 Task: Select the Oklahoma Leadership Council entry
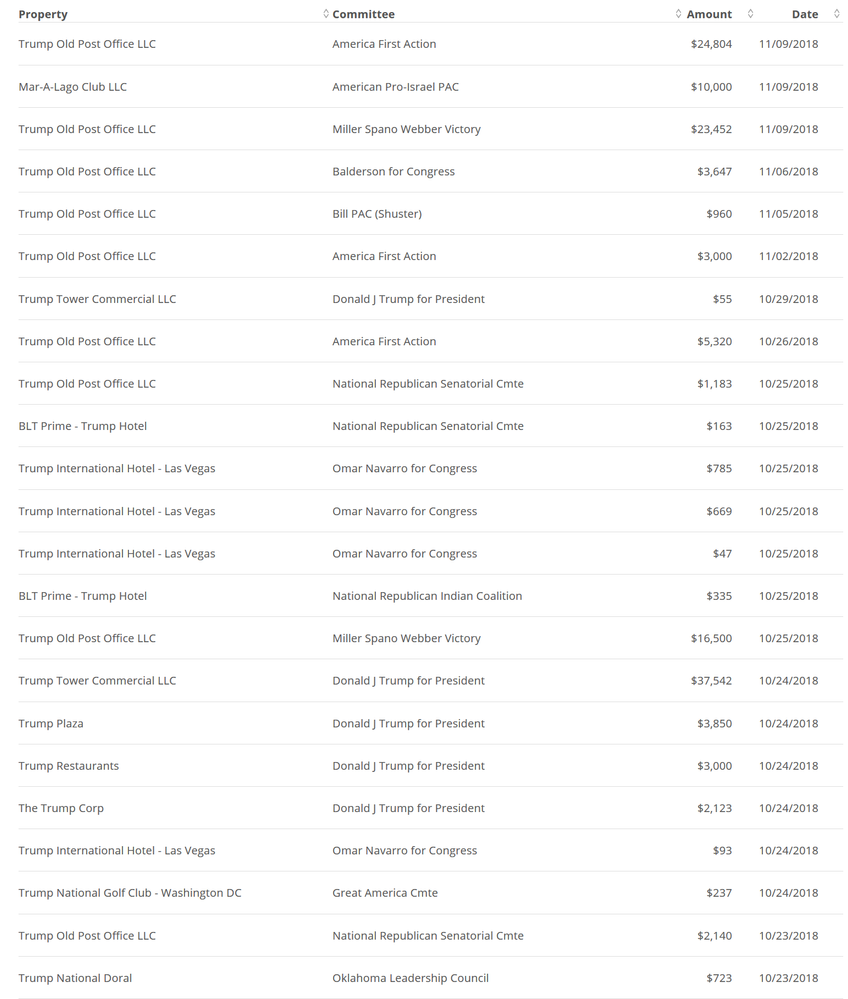pos(410,978)
